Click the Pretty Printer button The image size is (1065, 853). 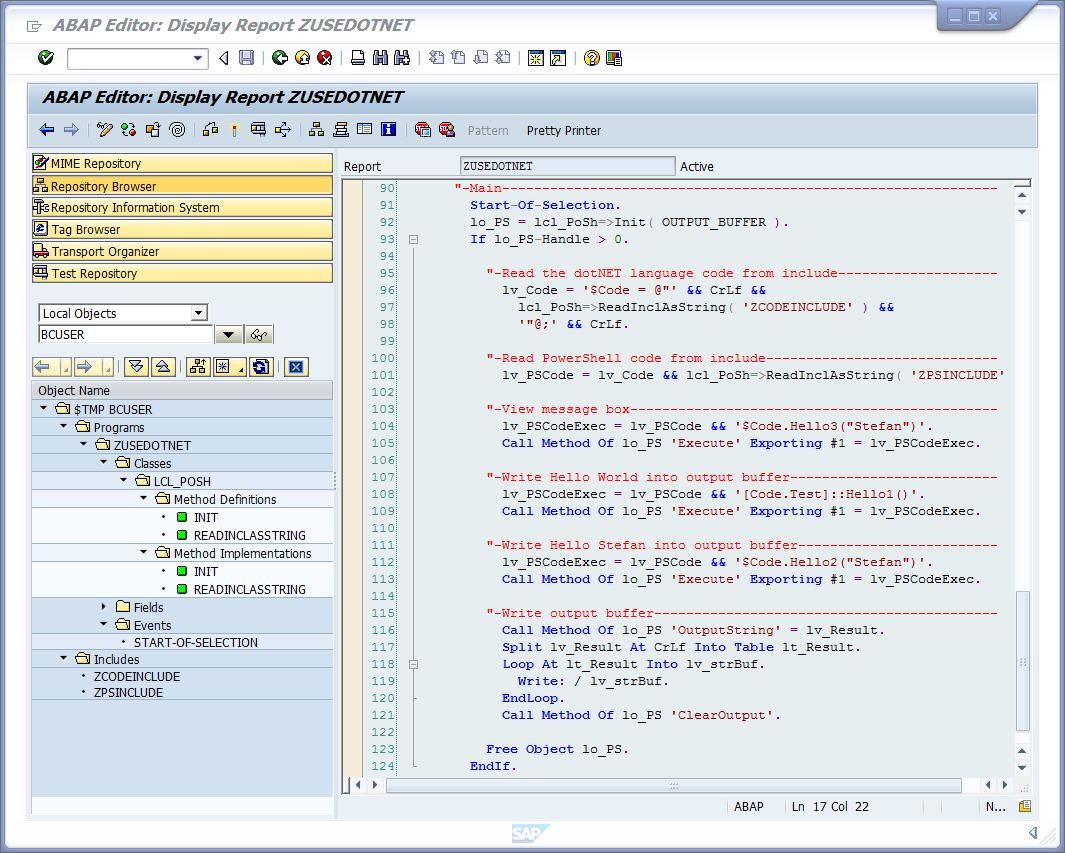coord(564,131)
